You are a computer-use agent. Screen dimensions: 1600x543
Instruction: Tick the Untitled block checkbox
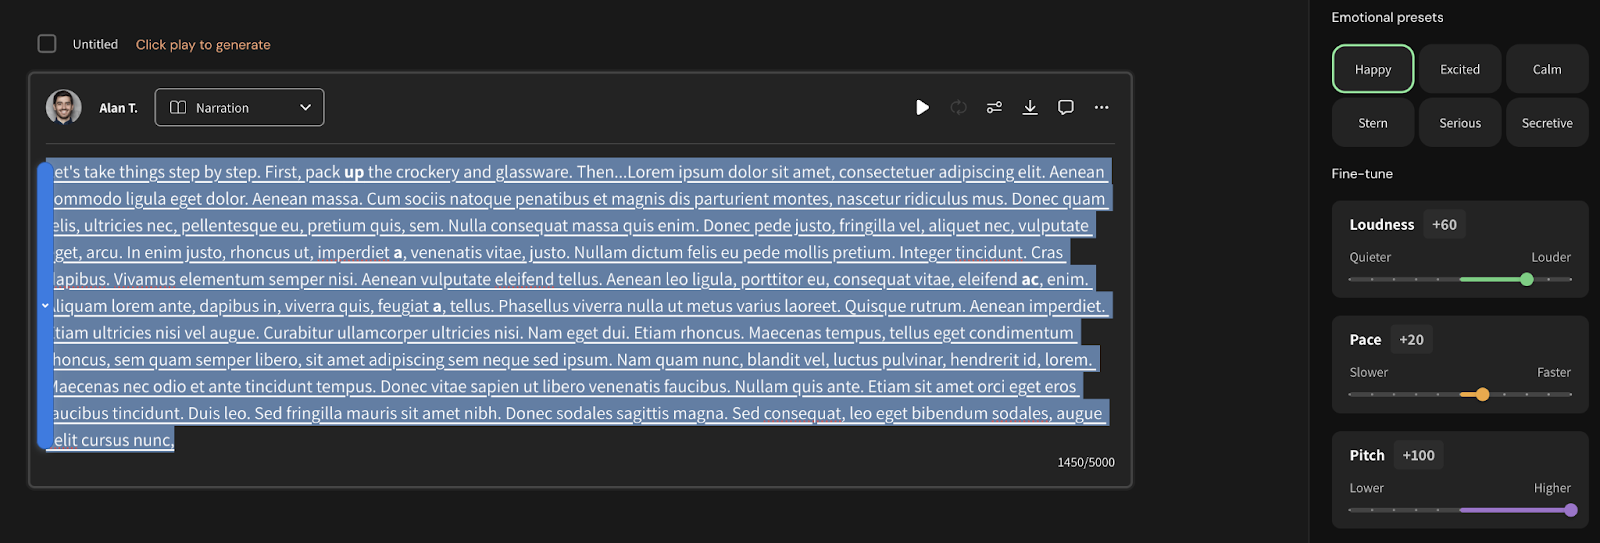pyautogui.click(x=47, y=44)
